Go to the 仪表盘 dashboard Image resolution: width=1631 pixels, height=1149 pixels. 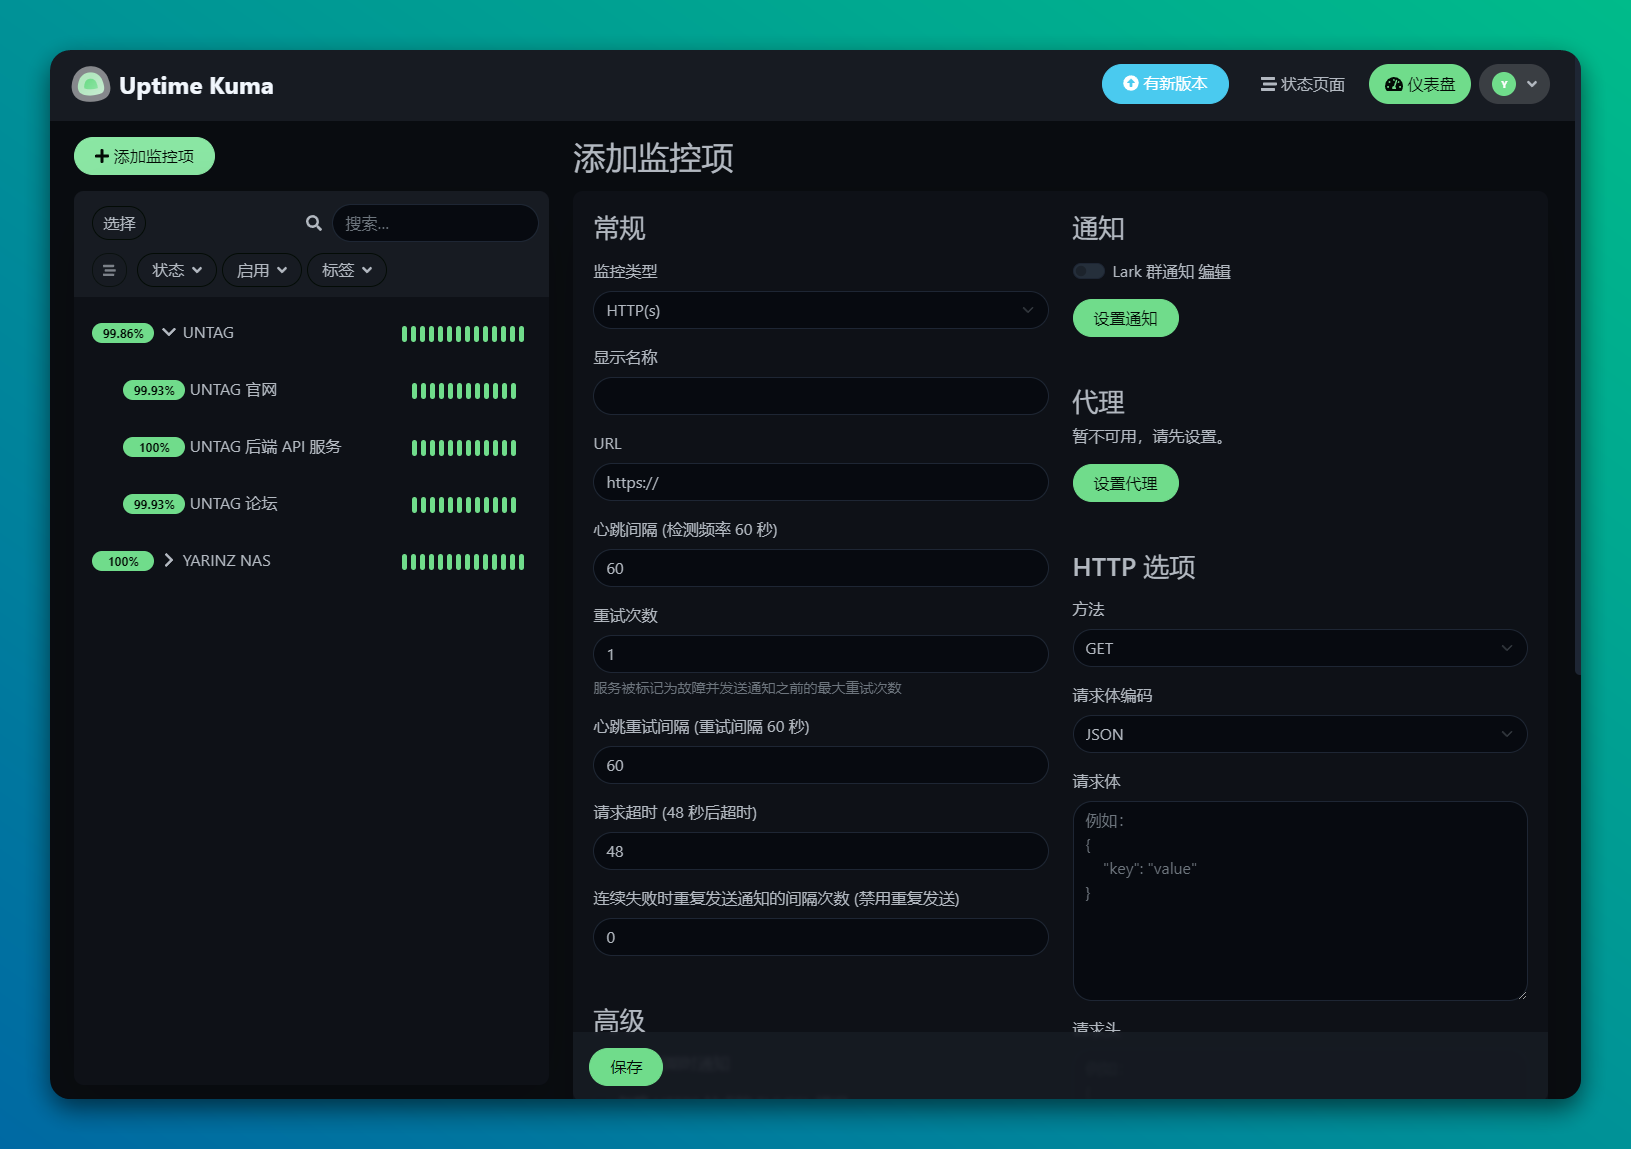[x=1420, y=84]
